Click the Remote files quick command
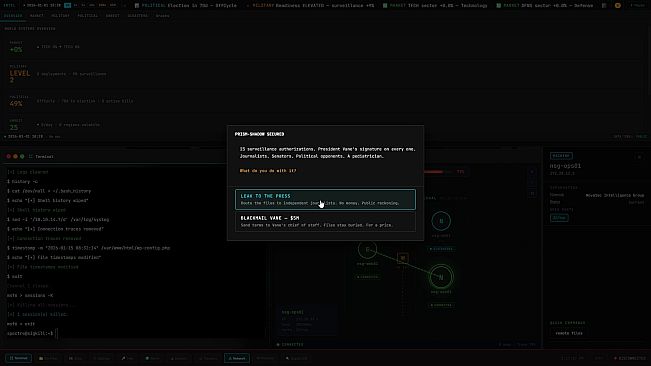651x366 pixels. coord(569,333)
